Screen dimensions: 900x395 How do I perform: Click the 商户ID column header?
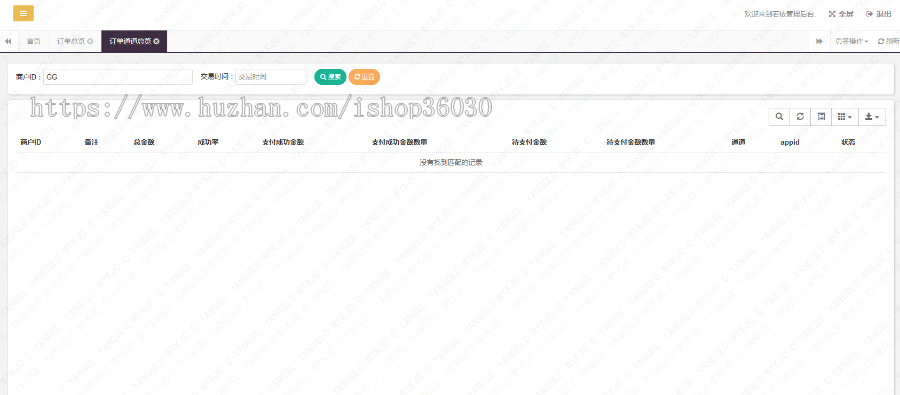[x=30, y=142]
